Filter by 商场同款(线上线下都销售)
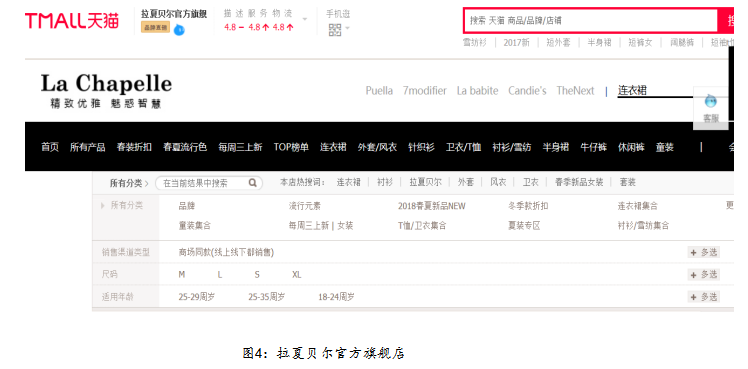Viewport: 748px width, 369px height. tap(227, 253)
